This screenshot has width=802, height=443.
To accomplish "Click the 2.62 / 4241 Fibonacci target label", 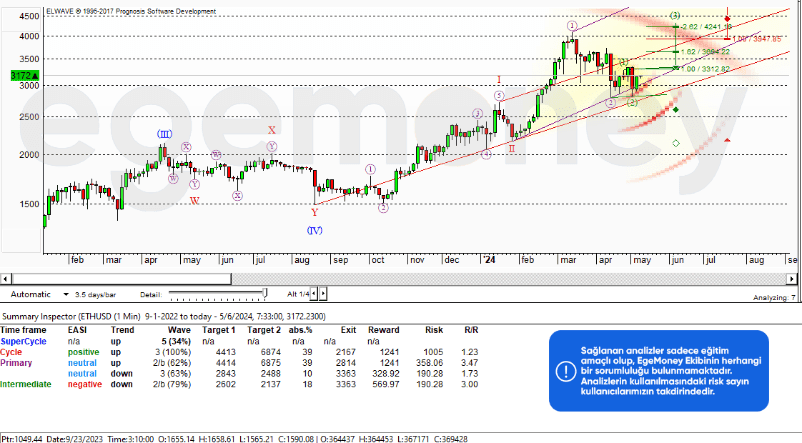I will coord(705,27).
